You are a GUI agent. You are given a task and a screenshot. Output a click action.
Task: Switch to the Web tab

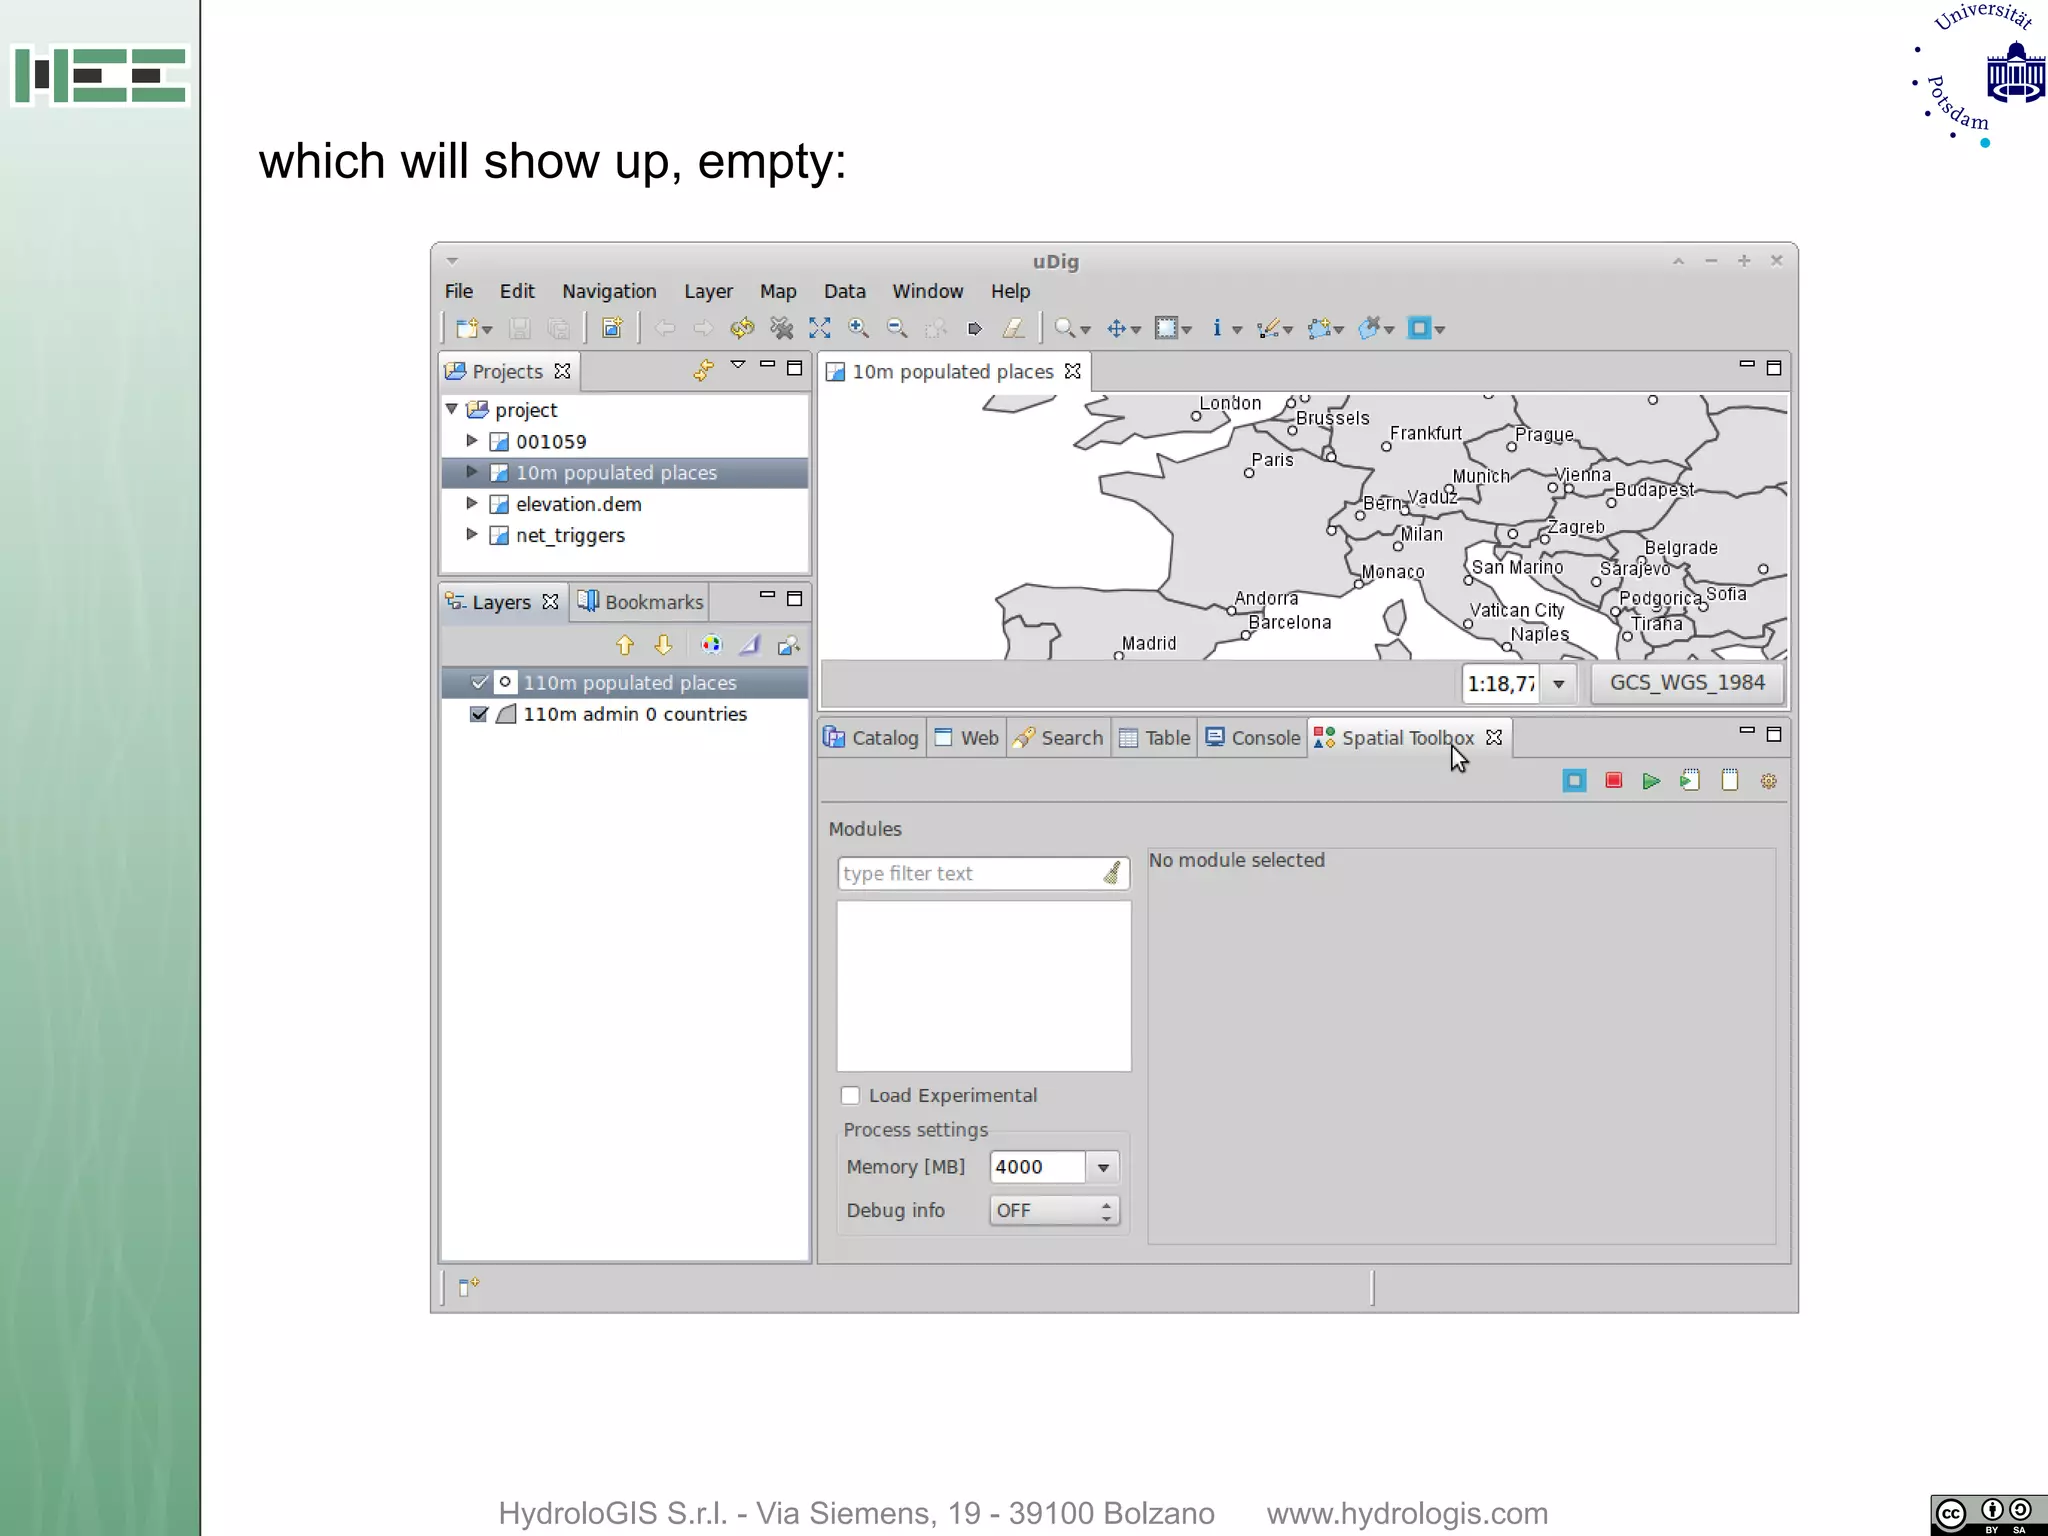(x=966, y=738)
